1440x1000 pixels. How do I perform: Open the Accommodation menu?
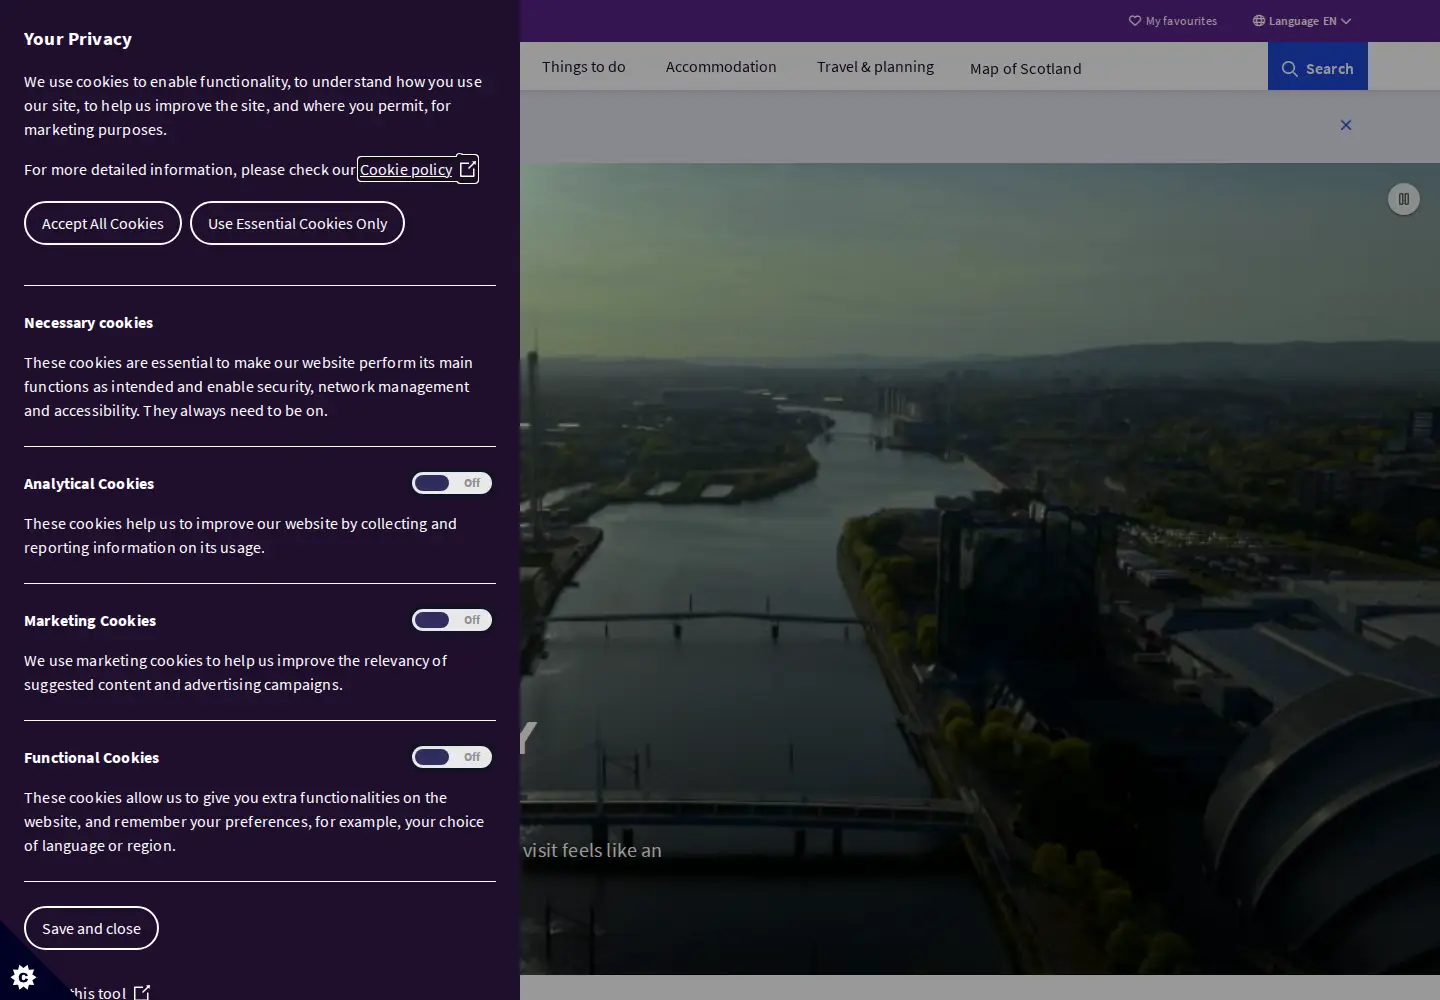pos(721,67)
